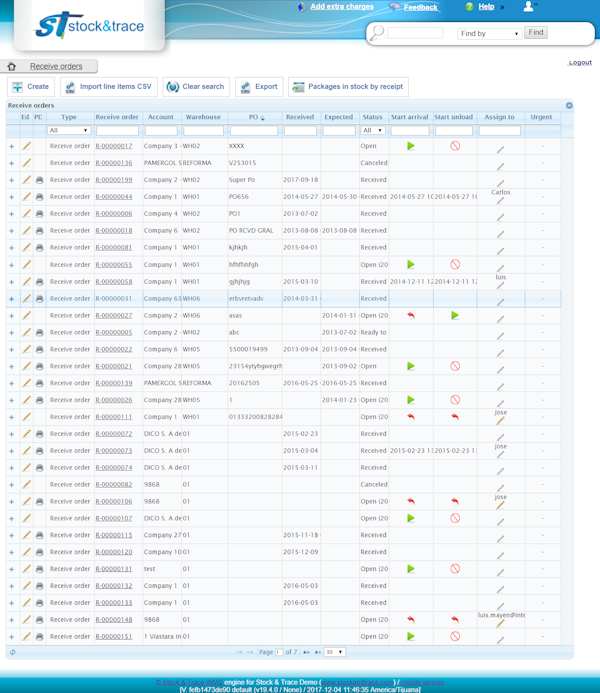Start arrival for order R-00000055
Viewport: 600px width, 693px height.
click(x=411, y=264)
